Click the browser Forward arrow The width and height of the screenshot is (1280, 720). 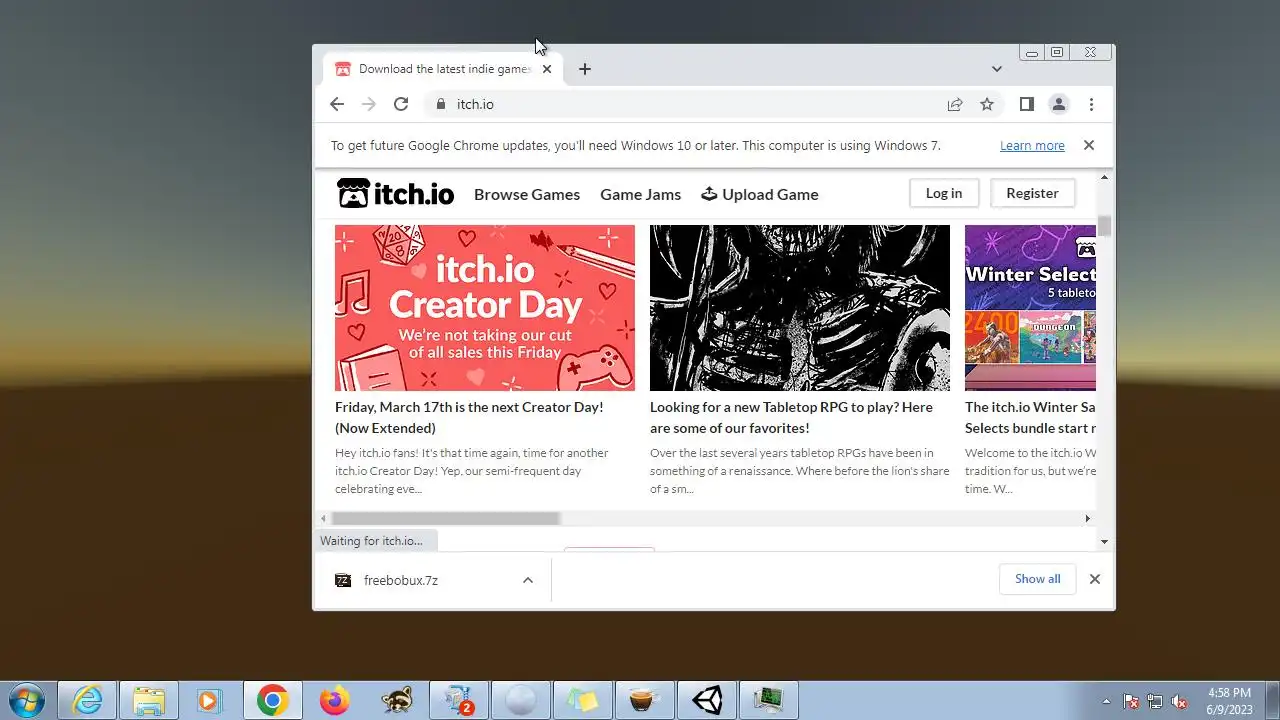click(x=369, y=104)
